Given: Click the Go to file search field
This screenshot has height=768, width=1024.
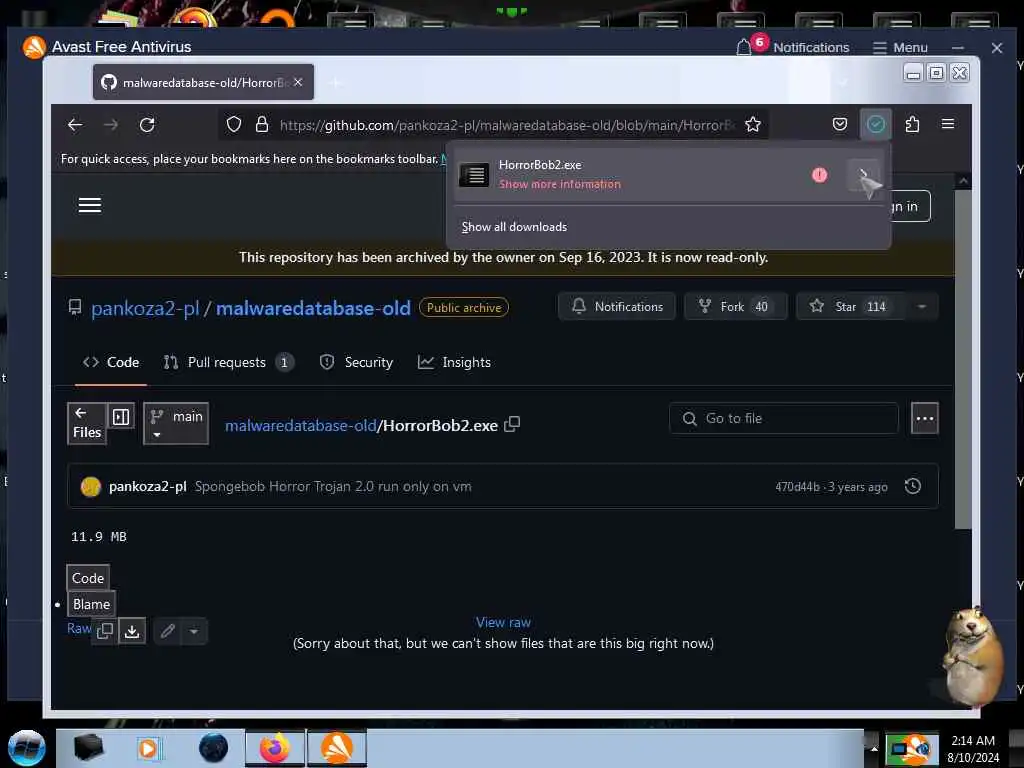Looking at the screenshot, I should [784, 418].
